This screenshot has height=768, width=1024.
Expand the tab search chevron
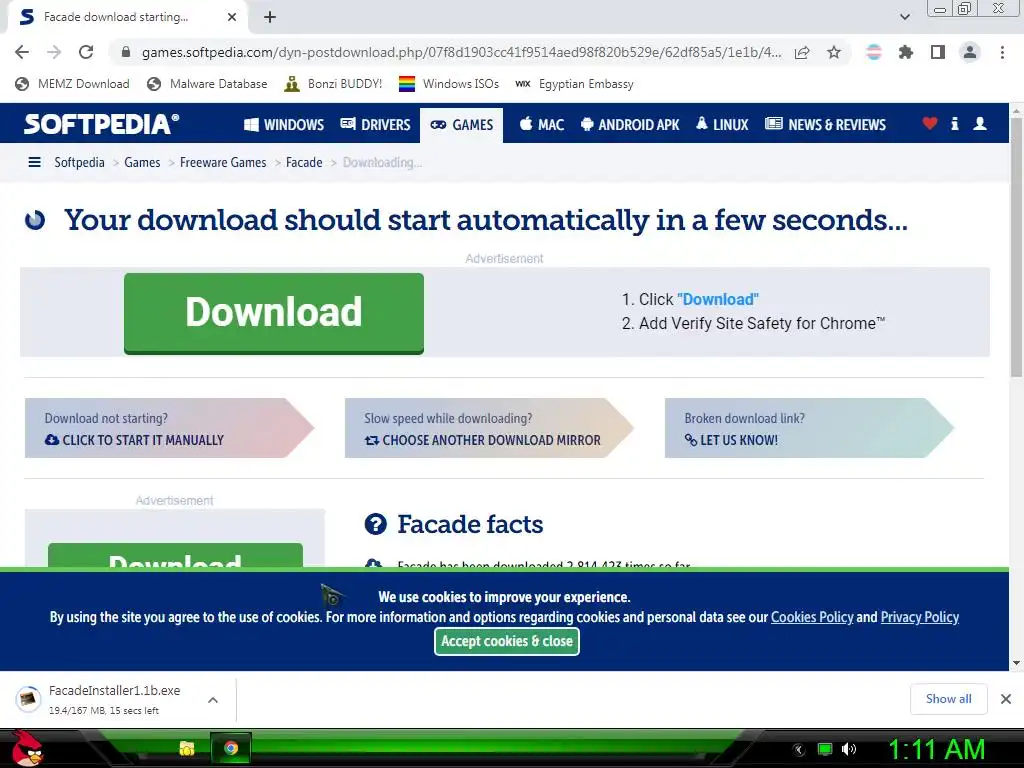click(904, 17)
